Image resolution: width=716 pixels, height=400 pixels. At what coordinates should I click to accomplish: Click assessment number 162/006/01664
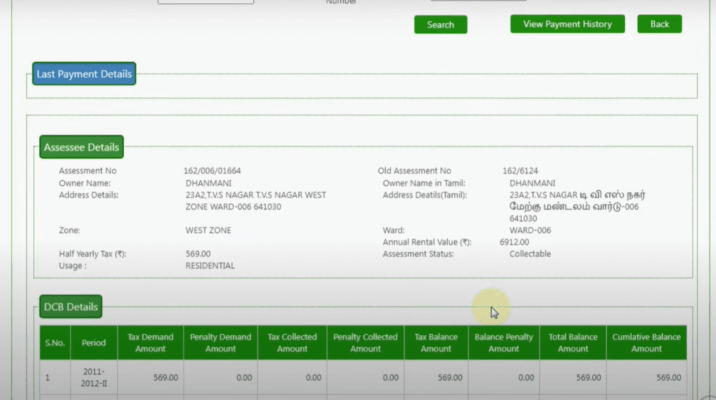(x=212, y=171)
